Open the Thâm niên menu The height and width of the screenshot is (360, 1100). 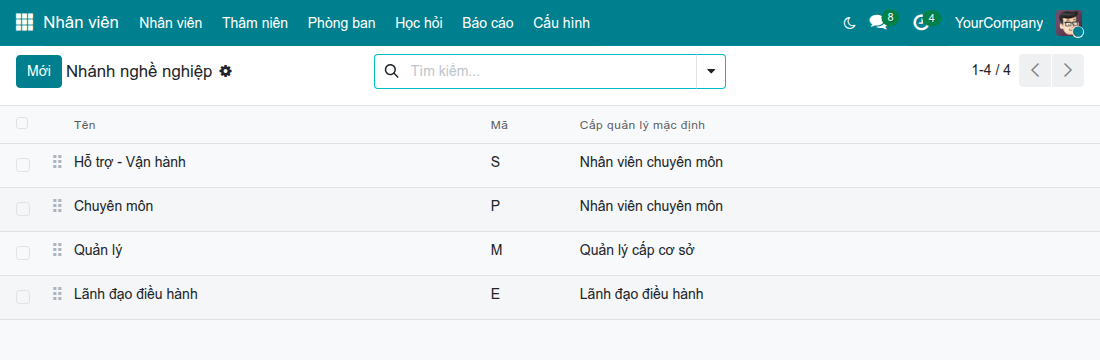(x=255, y=23)
